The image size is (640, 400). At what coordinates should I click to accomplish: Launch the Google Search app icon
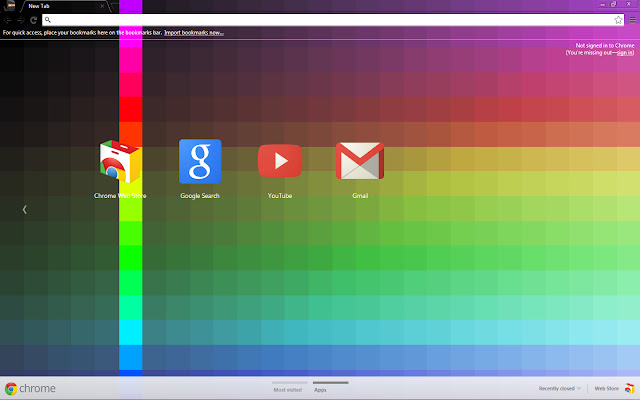tap(200, 161)
